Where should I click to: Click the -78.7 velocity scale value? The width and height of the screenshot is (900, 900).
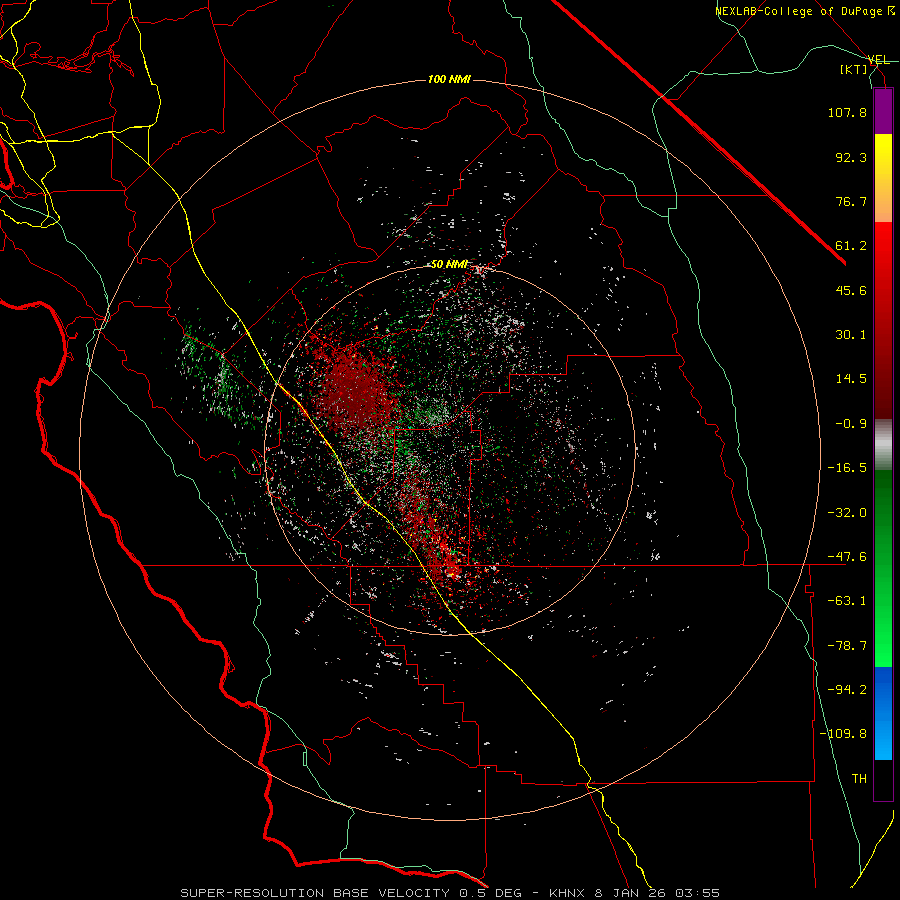(847, 646)
